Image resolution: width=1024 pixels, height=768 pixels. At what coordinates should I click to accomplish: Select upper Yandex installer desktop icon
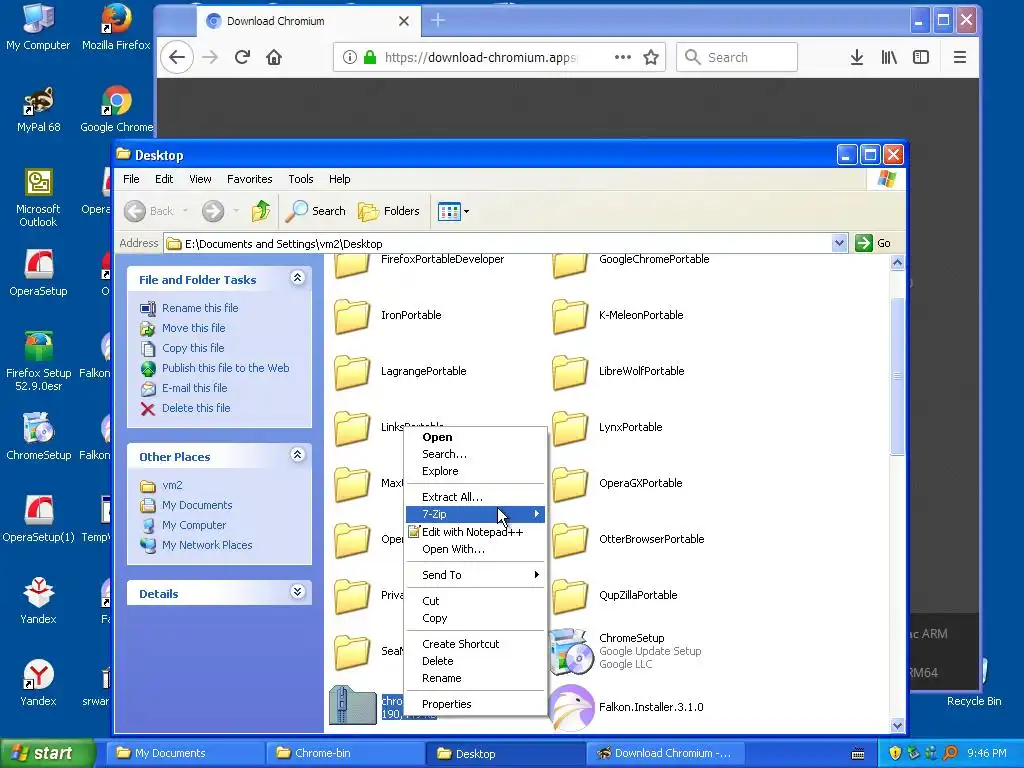click(38, 601)
